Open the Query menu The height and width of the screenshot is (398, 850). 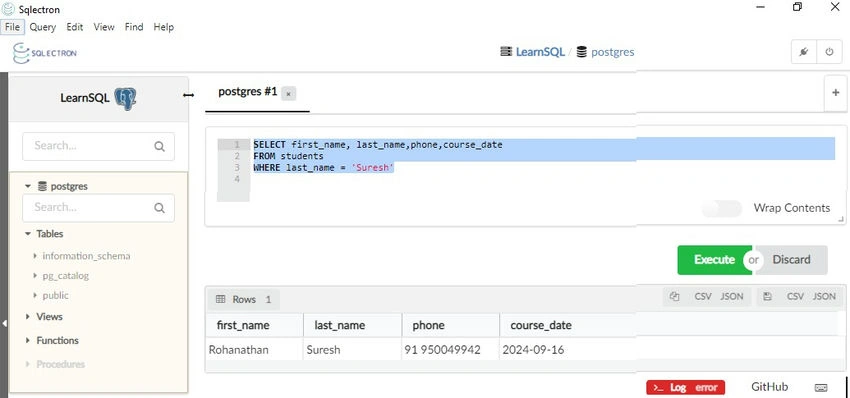[43, 27]
